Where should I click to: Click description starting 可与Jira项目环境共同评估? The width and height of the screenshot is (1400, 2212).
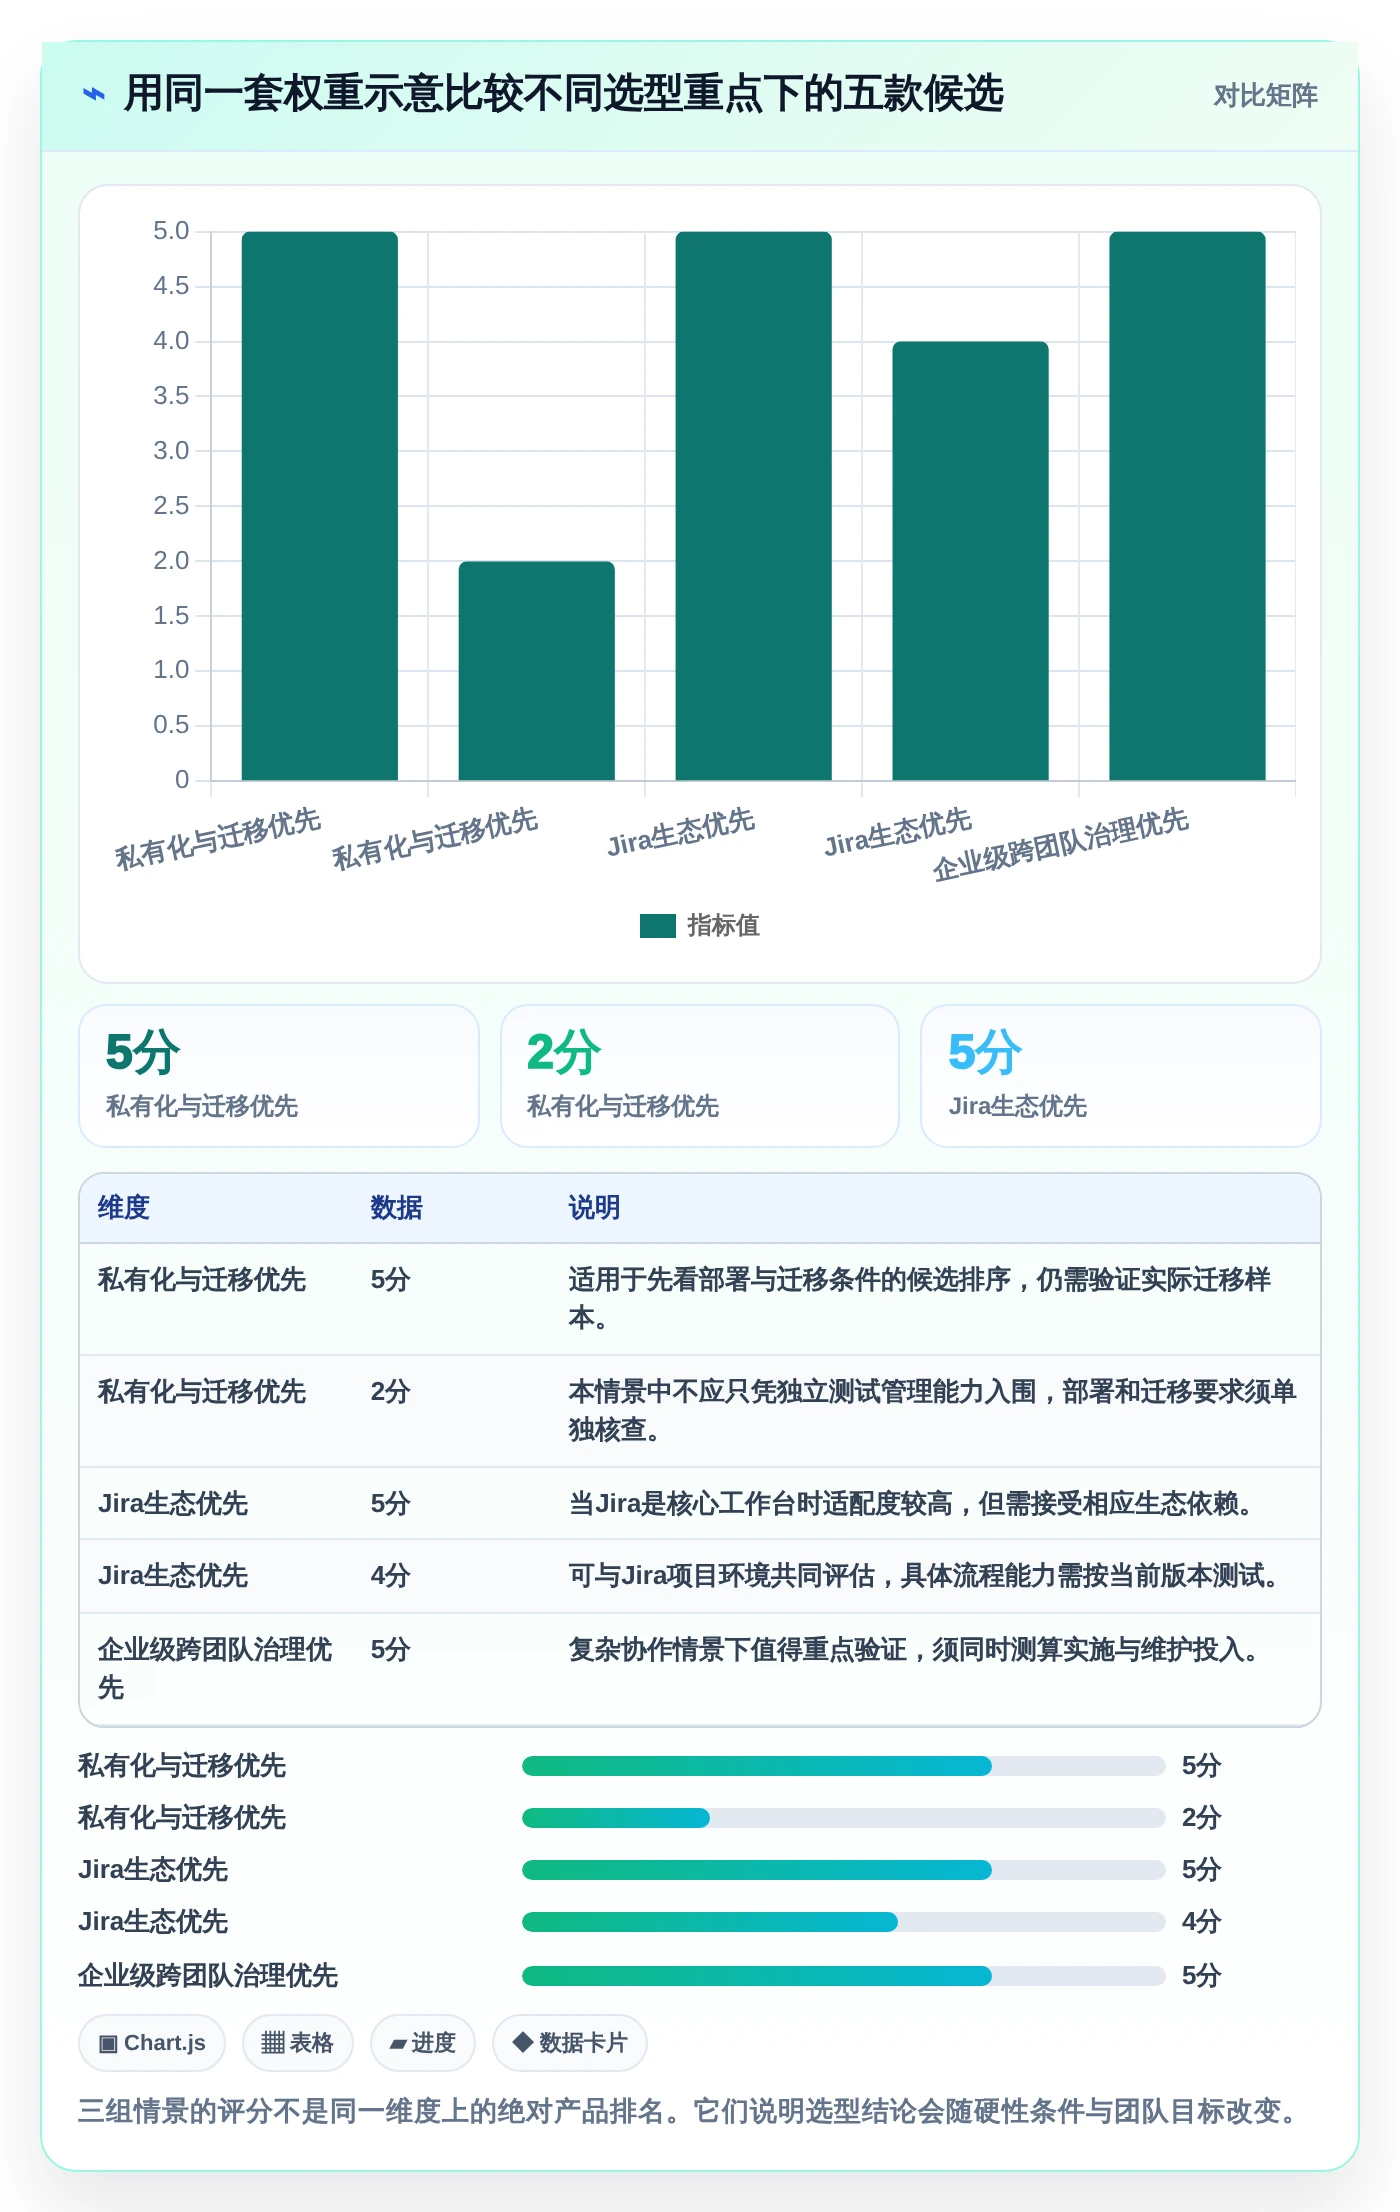click(925, 1576)
